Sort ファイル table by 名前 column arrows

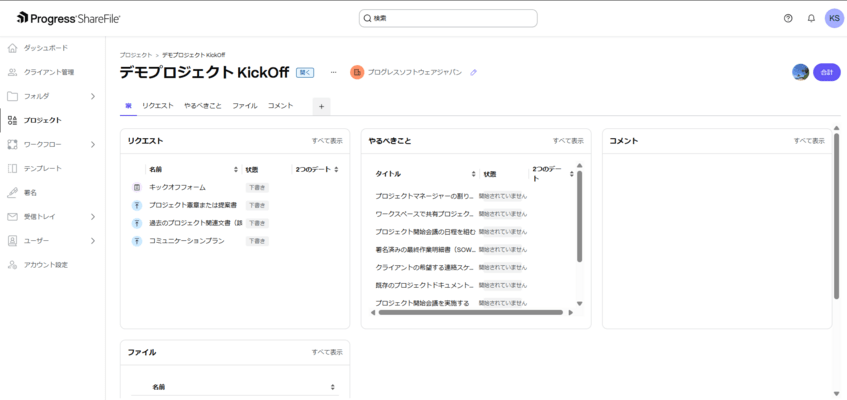(333, 388)
